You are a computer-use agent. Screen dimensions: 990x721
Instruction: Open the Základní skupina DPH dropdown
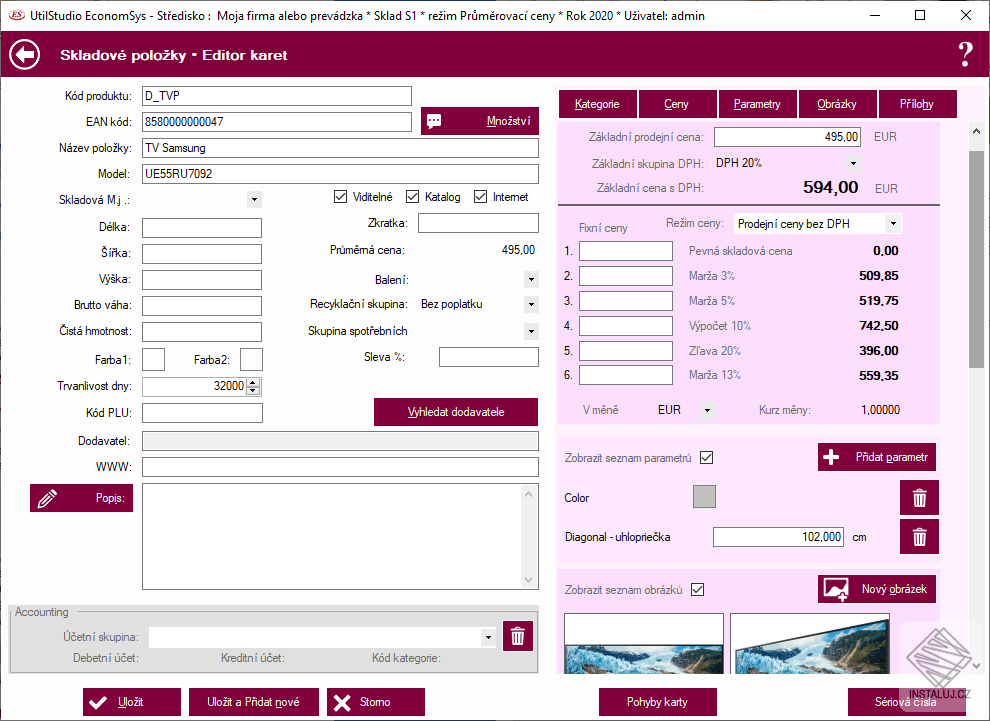pyautogui.click(x=853, y=164)
